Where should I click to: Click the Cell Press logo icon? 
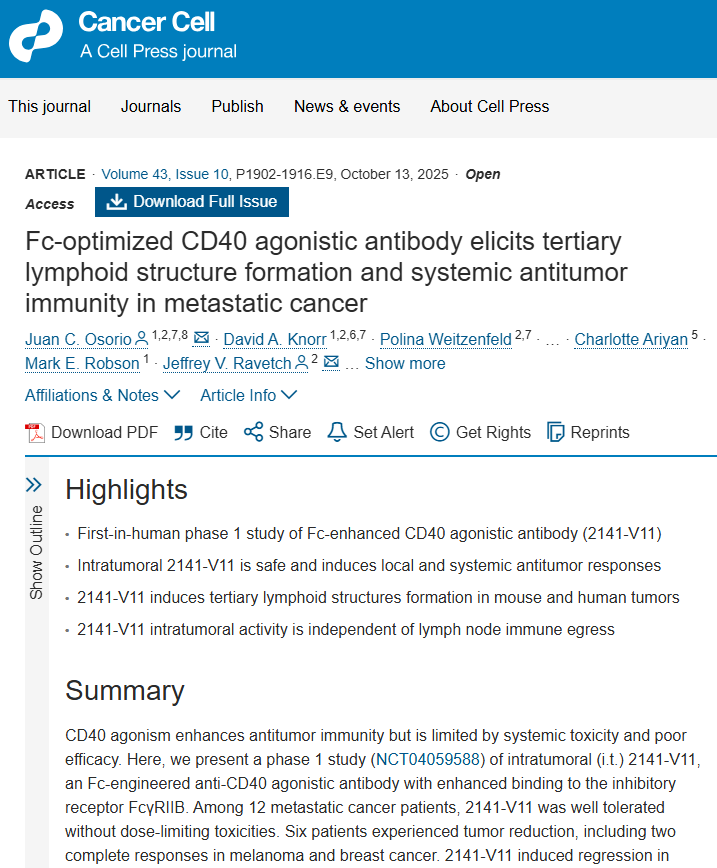coord(36,37)
